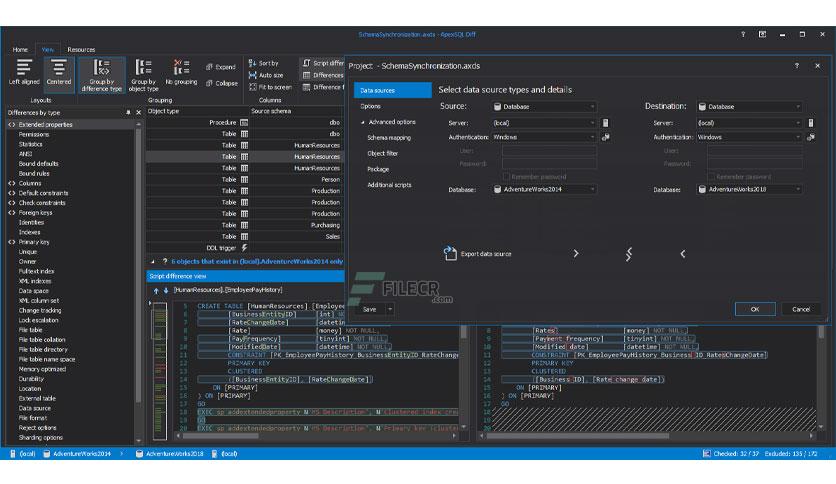This screenshot has height=484, width=836.
Task: Click the Cancel button
Action: coord(801,309)
